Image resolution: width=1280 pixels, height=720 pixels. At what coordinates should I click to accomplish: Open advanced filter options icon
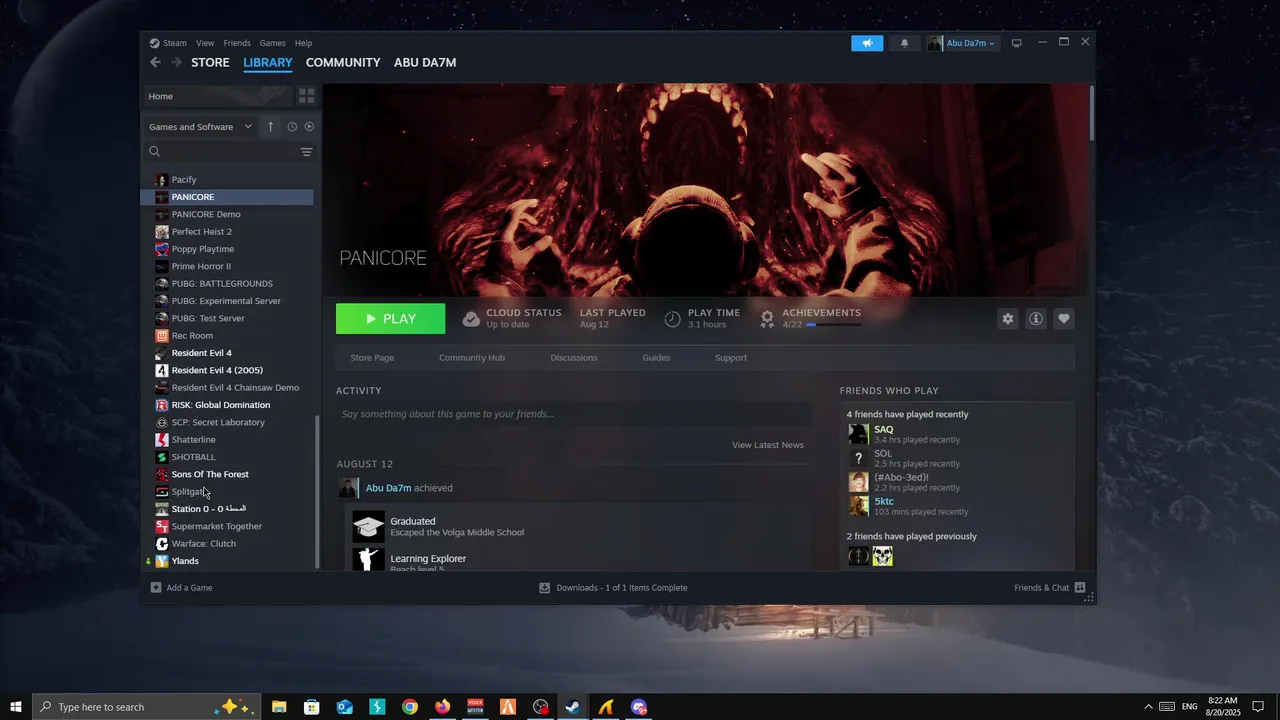[307, 152]
